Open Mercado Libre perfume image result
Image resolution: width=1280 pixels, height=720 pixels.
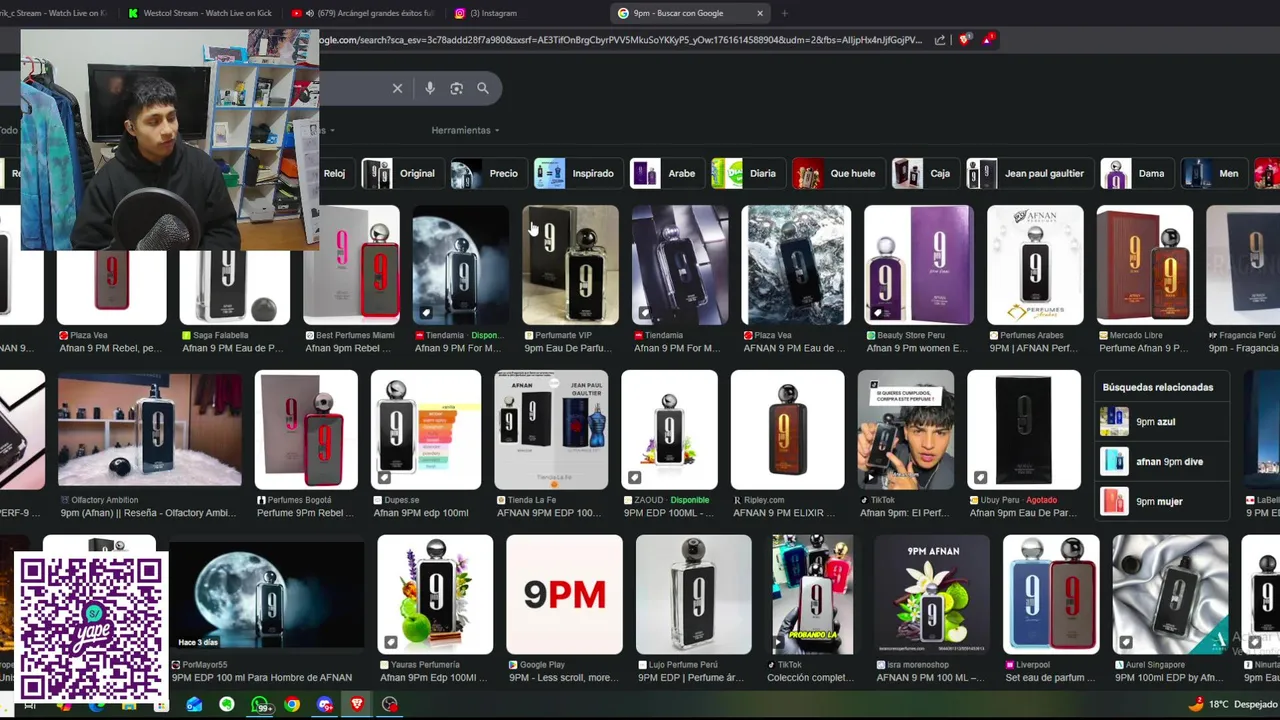point(1145,265)
